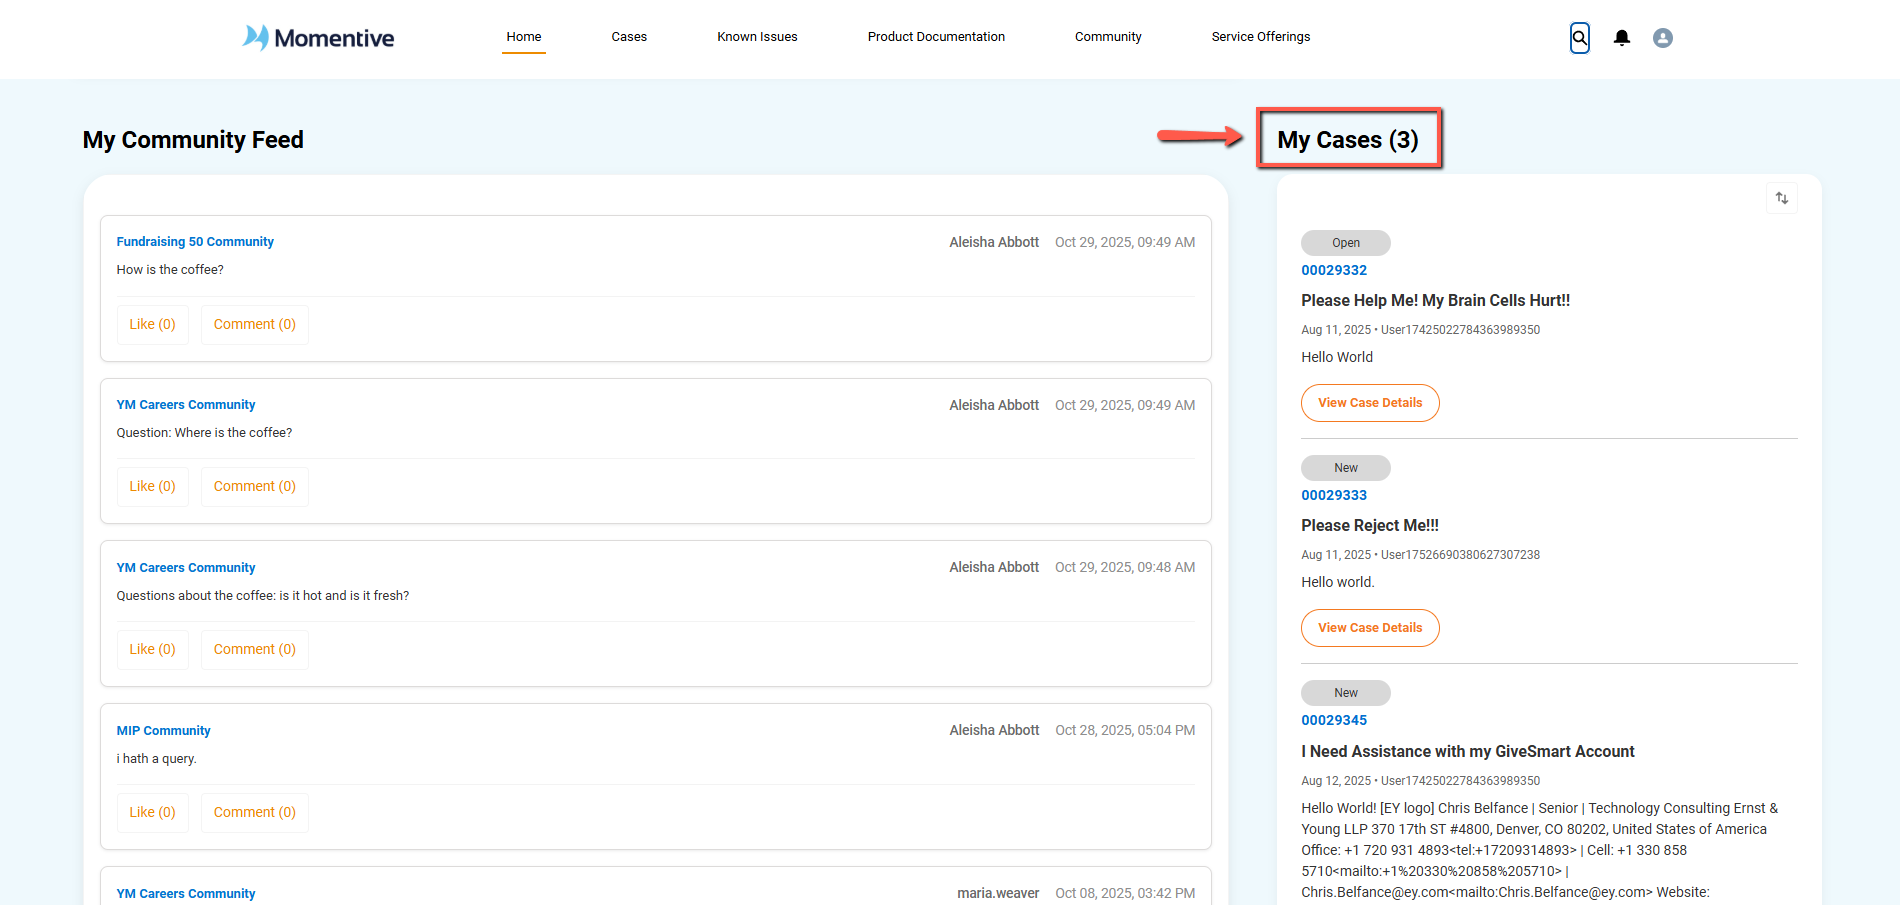Switch to the Community tab
1900x905 pixels.
1108,36
